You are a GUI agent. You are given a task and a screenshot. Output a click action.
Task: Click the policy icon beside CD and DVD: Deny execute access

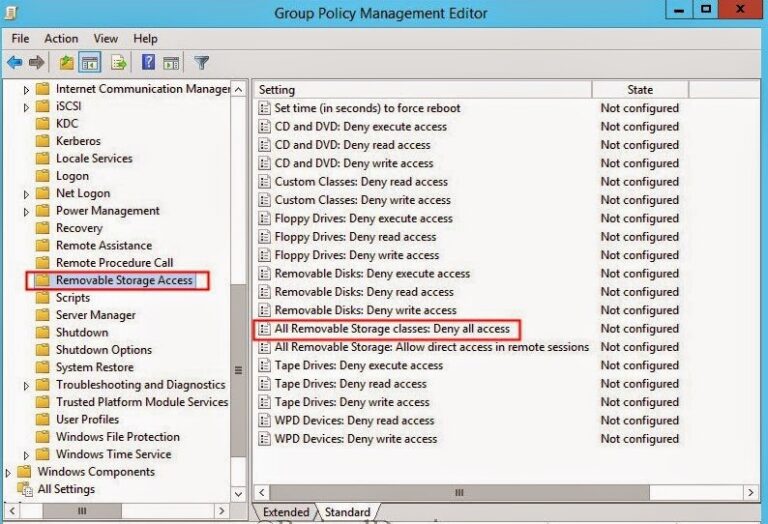pyautogui.click(x=264, y=127)
